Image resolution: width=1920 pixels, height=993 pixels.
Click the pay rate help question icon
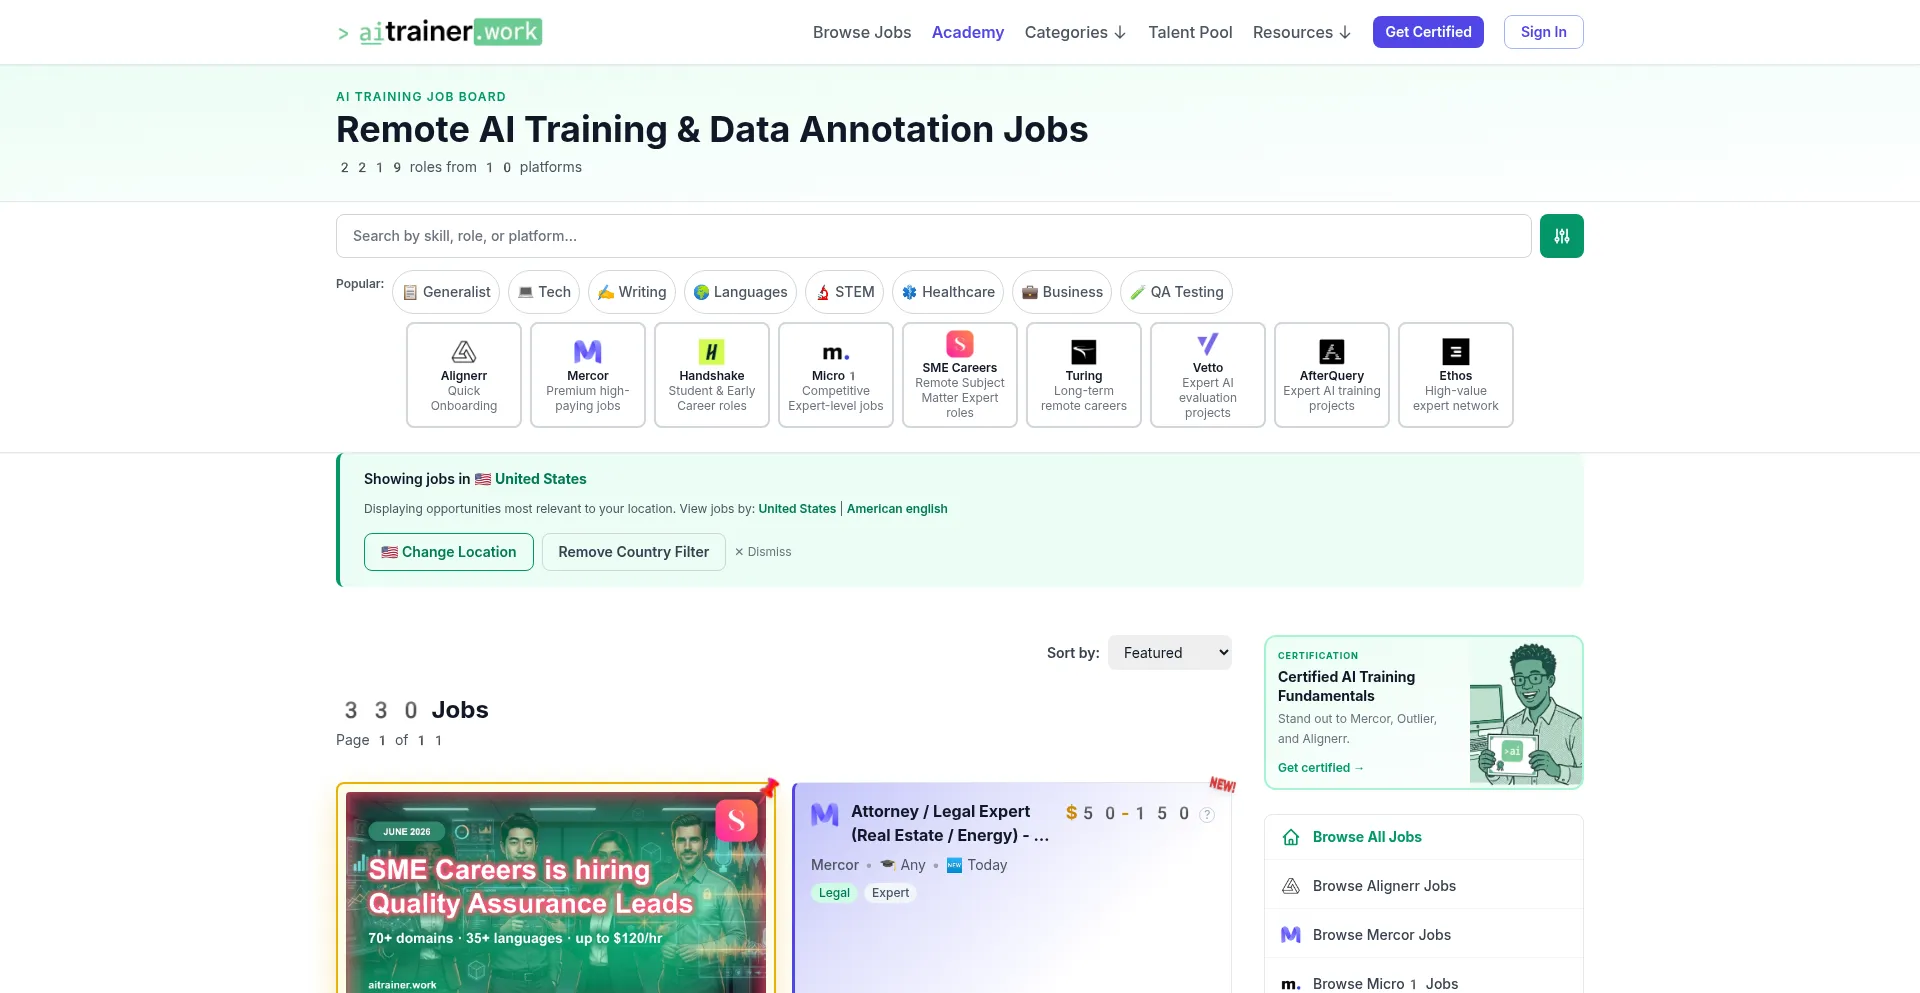click(x=1207, y=814)
